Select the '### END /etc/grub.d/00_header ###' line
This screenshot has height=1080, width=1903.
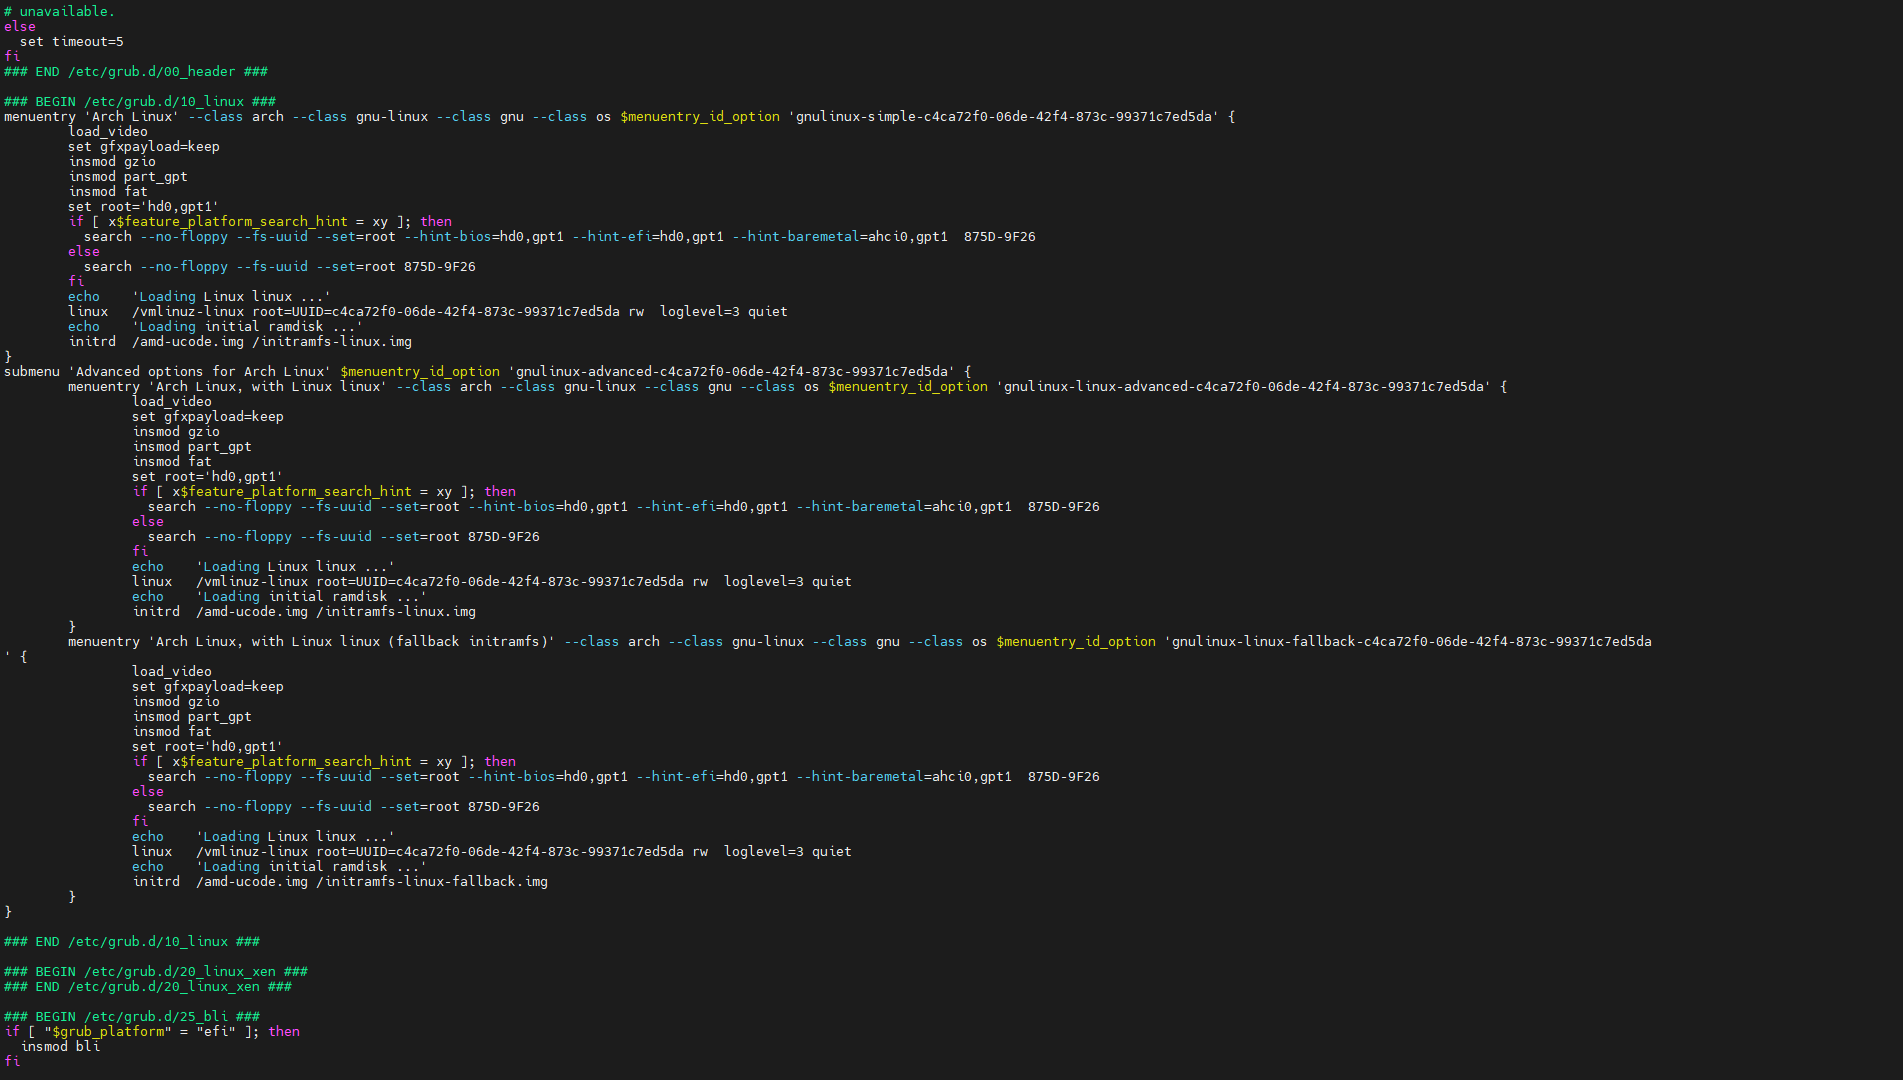pos(136,72)
